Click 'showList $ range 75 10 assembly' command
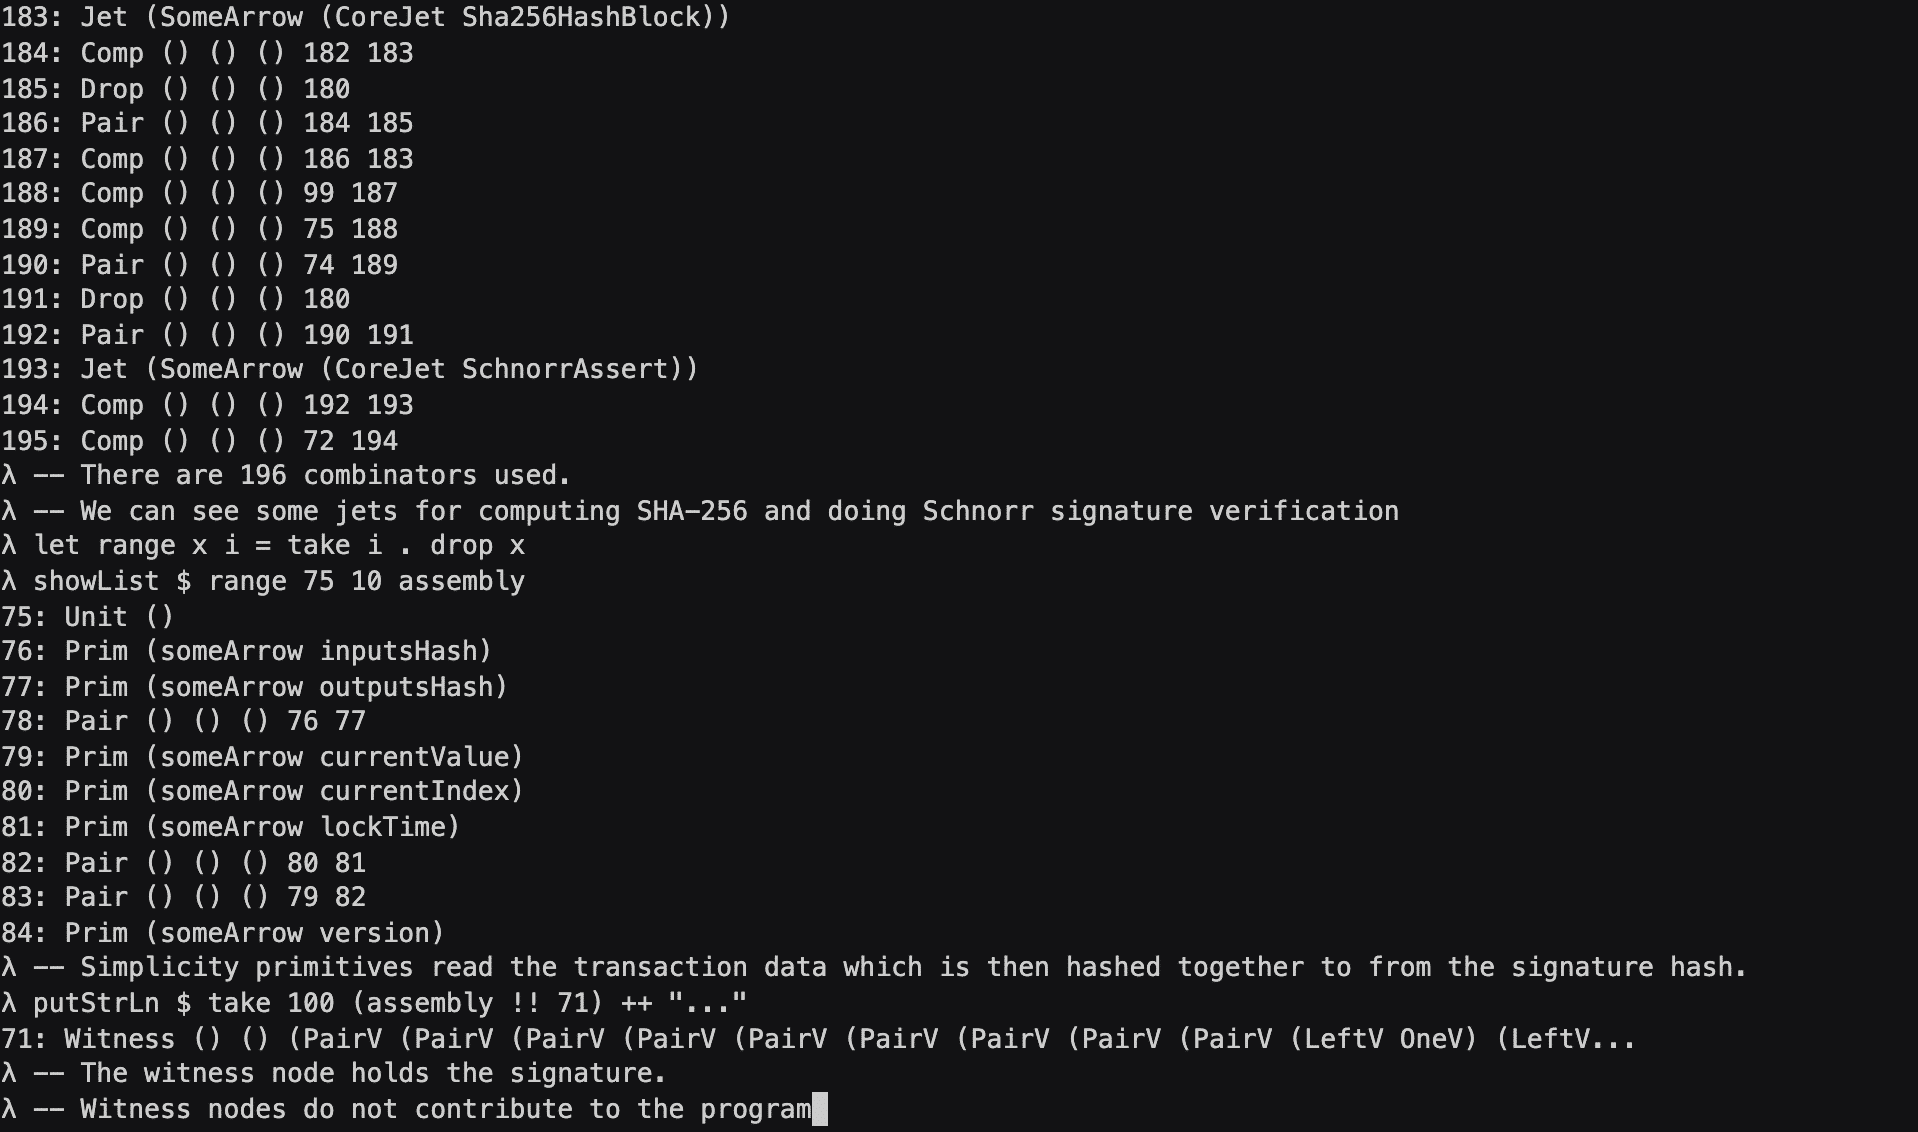Viewport: 1918px width, 1132px height. point(279,581)
